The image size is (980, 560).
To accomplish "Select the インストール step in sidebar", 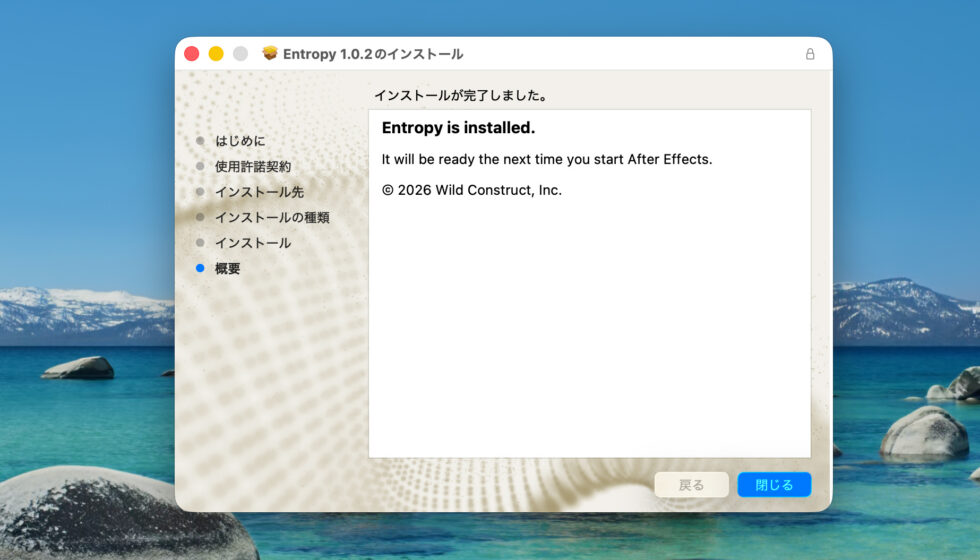I will pyautogui.click(x=253, y=243).
